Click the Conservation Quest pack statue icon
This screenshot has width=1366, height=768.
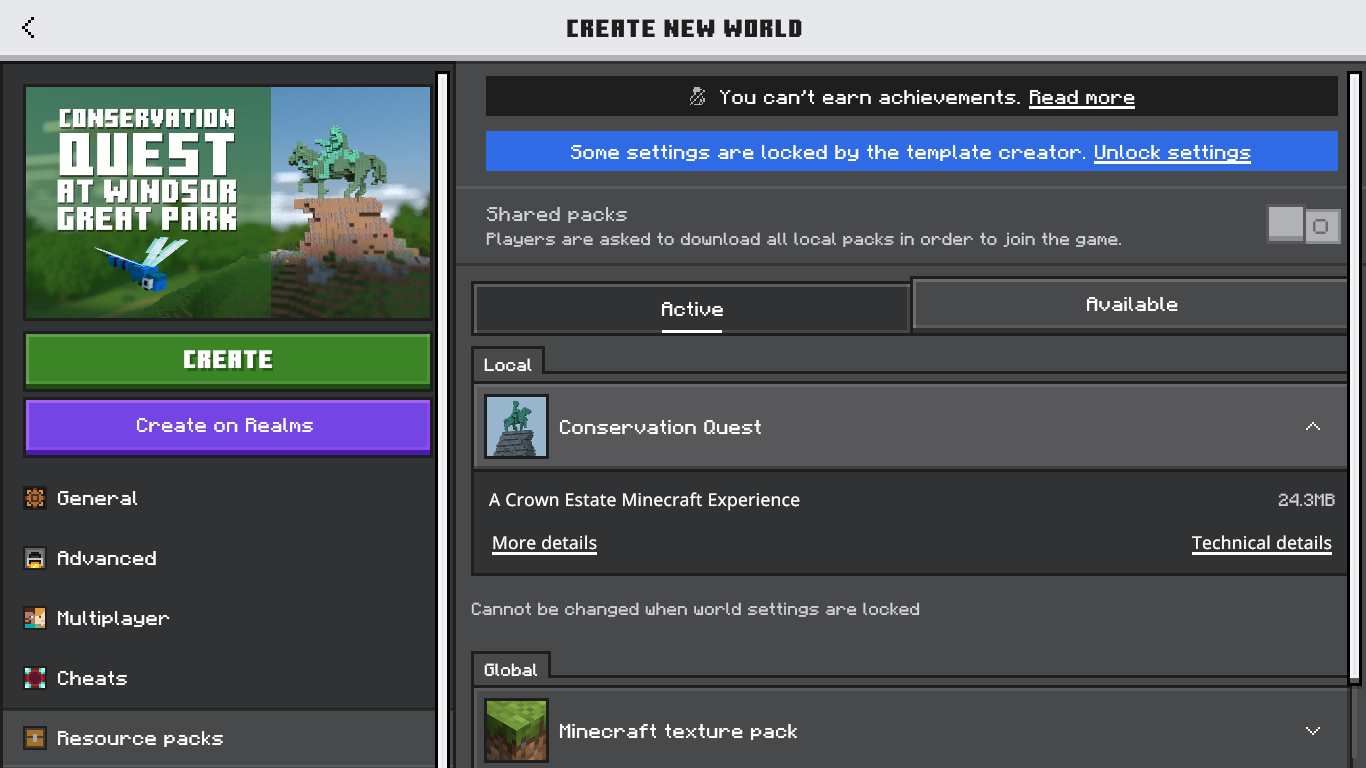pos(516,427)
